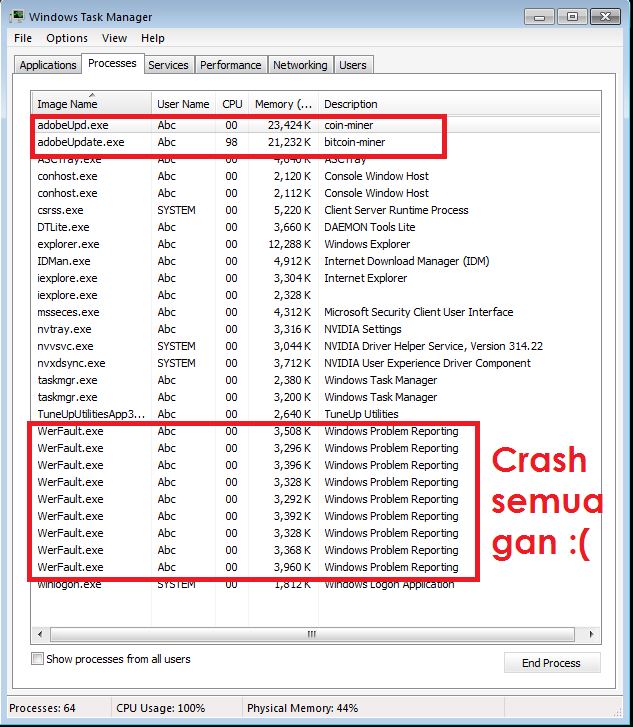Sort by User Name column header

[x=183, y=103]
